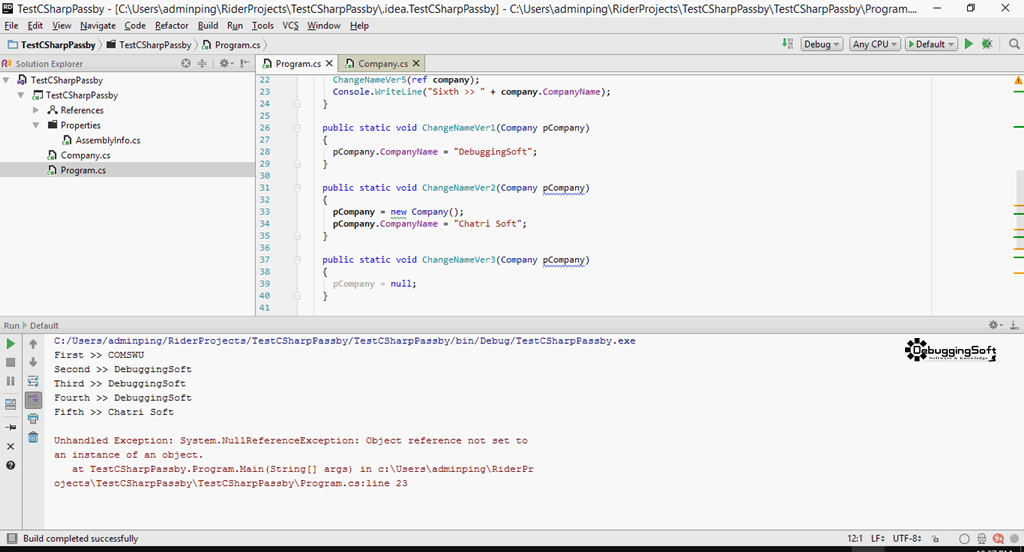Image resolution: width=1024 pixels, height=552 pixels.
Task: Open the executable path link in console
Action: [x=345, y=340]
